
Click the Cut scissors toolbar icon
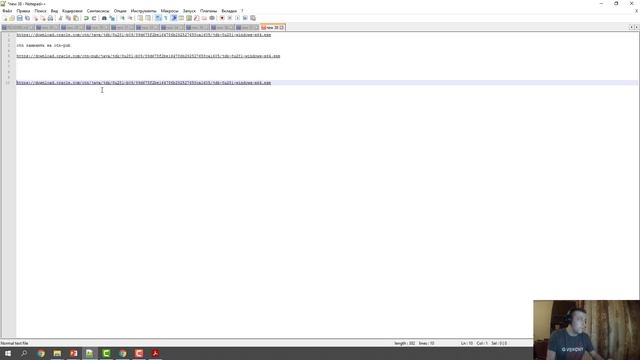coord(60,18)
